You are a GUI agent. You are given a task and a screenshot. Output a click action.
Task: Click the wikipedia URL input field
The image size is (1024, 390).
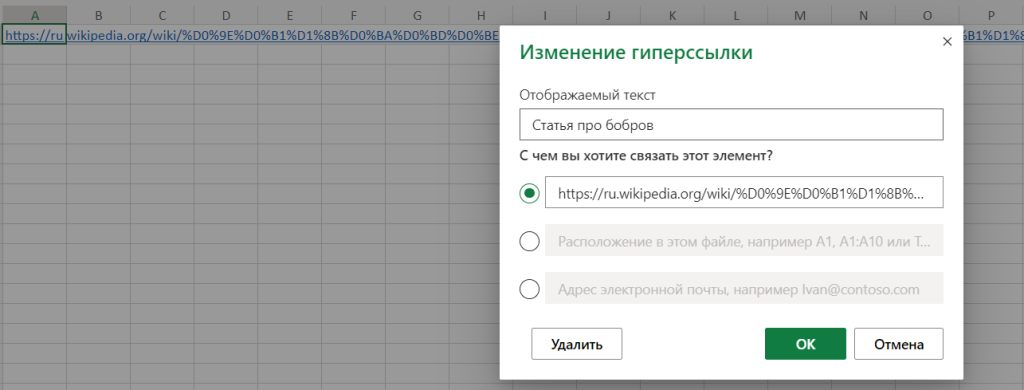[744, 192]
